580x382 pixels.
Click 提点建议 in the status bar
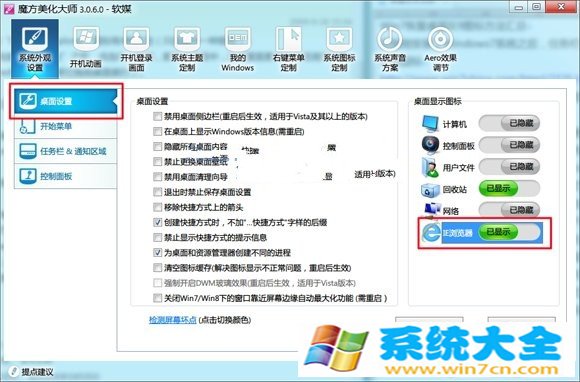click(37, 372)
